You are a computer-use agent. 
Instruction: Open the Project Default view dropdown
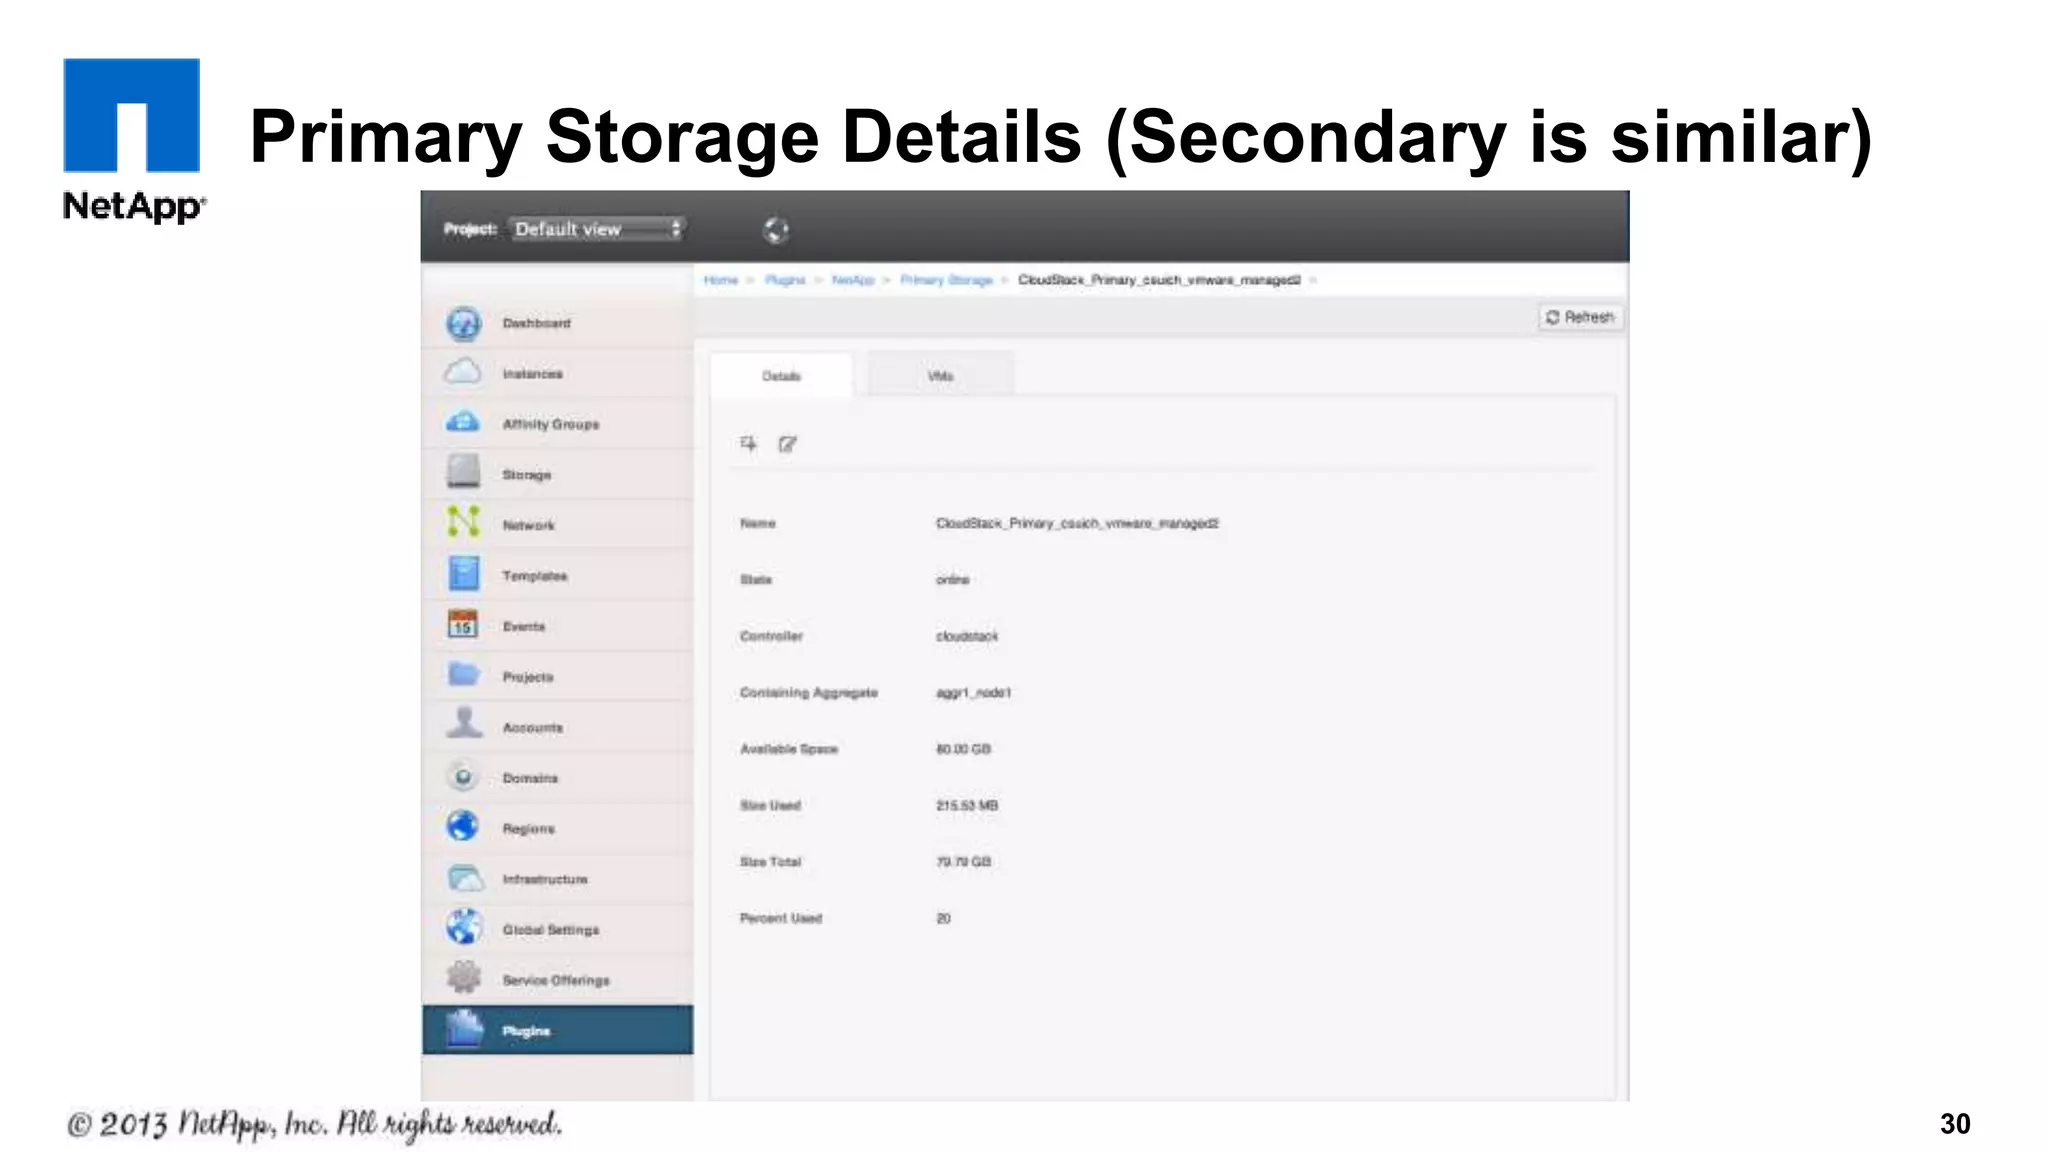coord(596,229)
